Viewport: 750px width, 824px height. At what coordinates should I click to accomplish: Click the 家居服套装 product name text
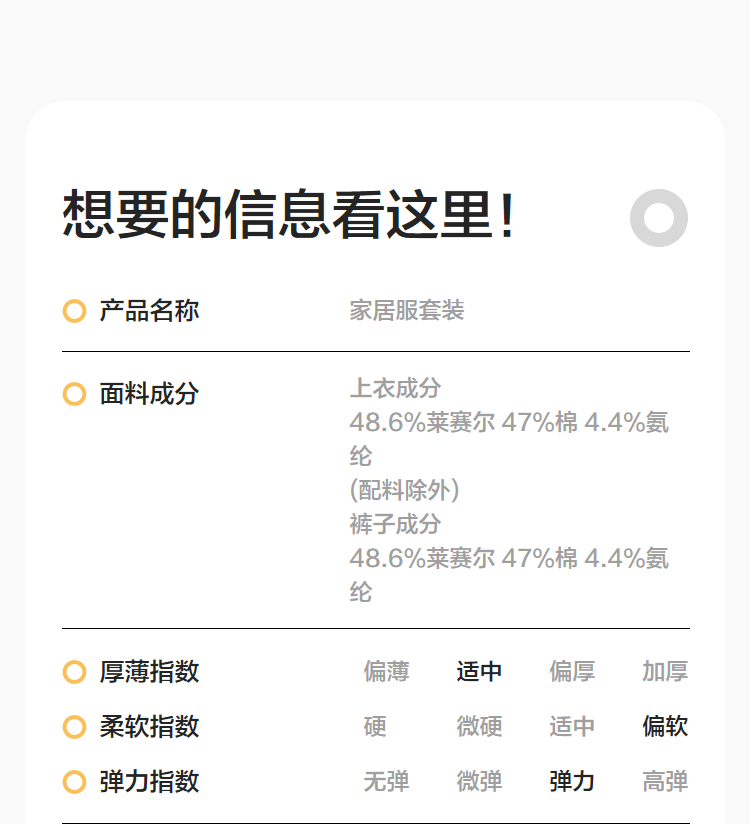point(407,311)
